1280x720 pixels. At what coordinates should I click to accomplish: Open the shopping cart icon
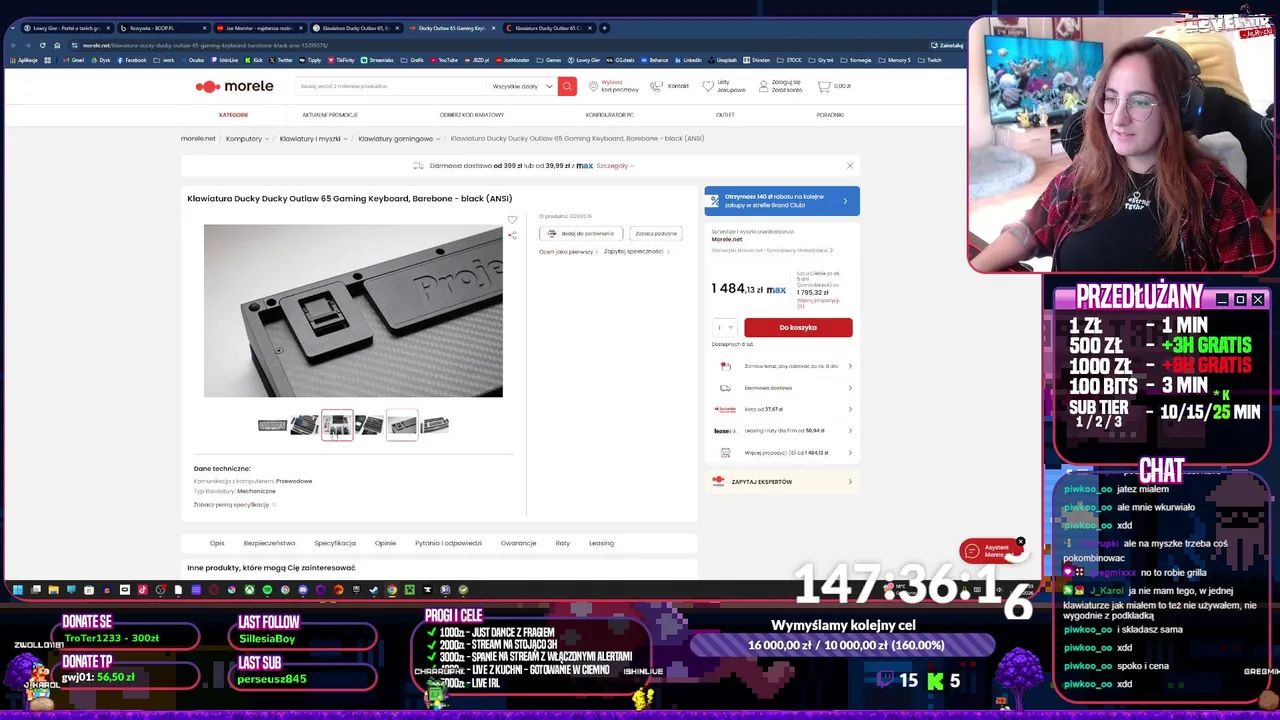click(823, 86)
